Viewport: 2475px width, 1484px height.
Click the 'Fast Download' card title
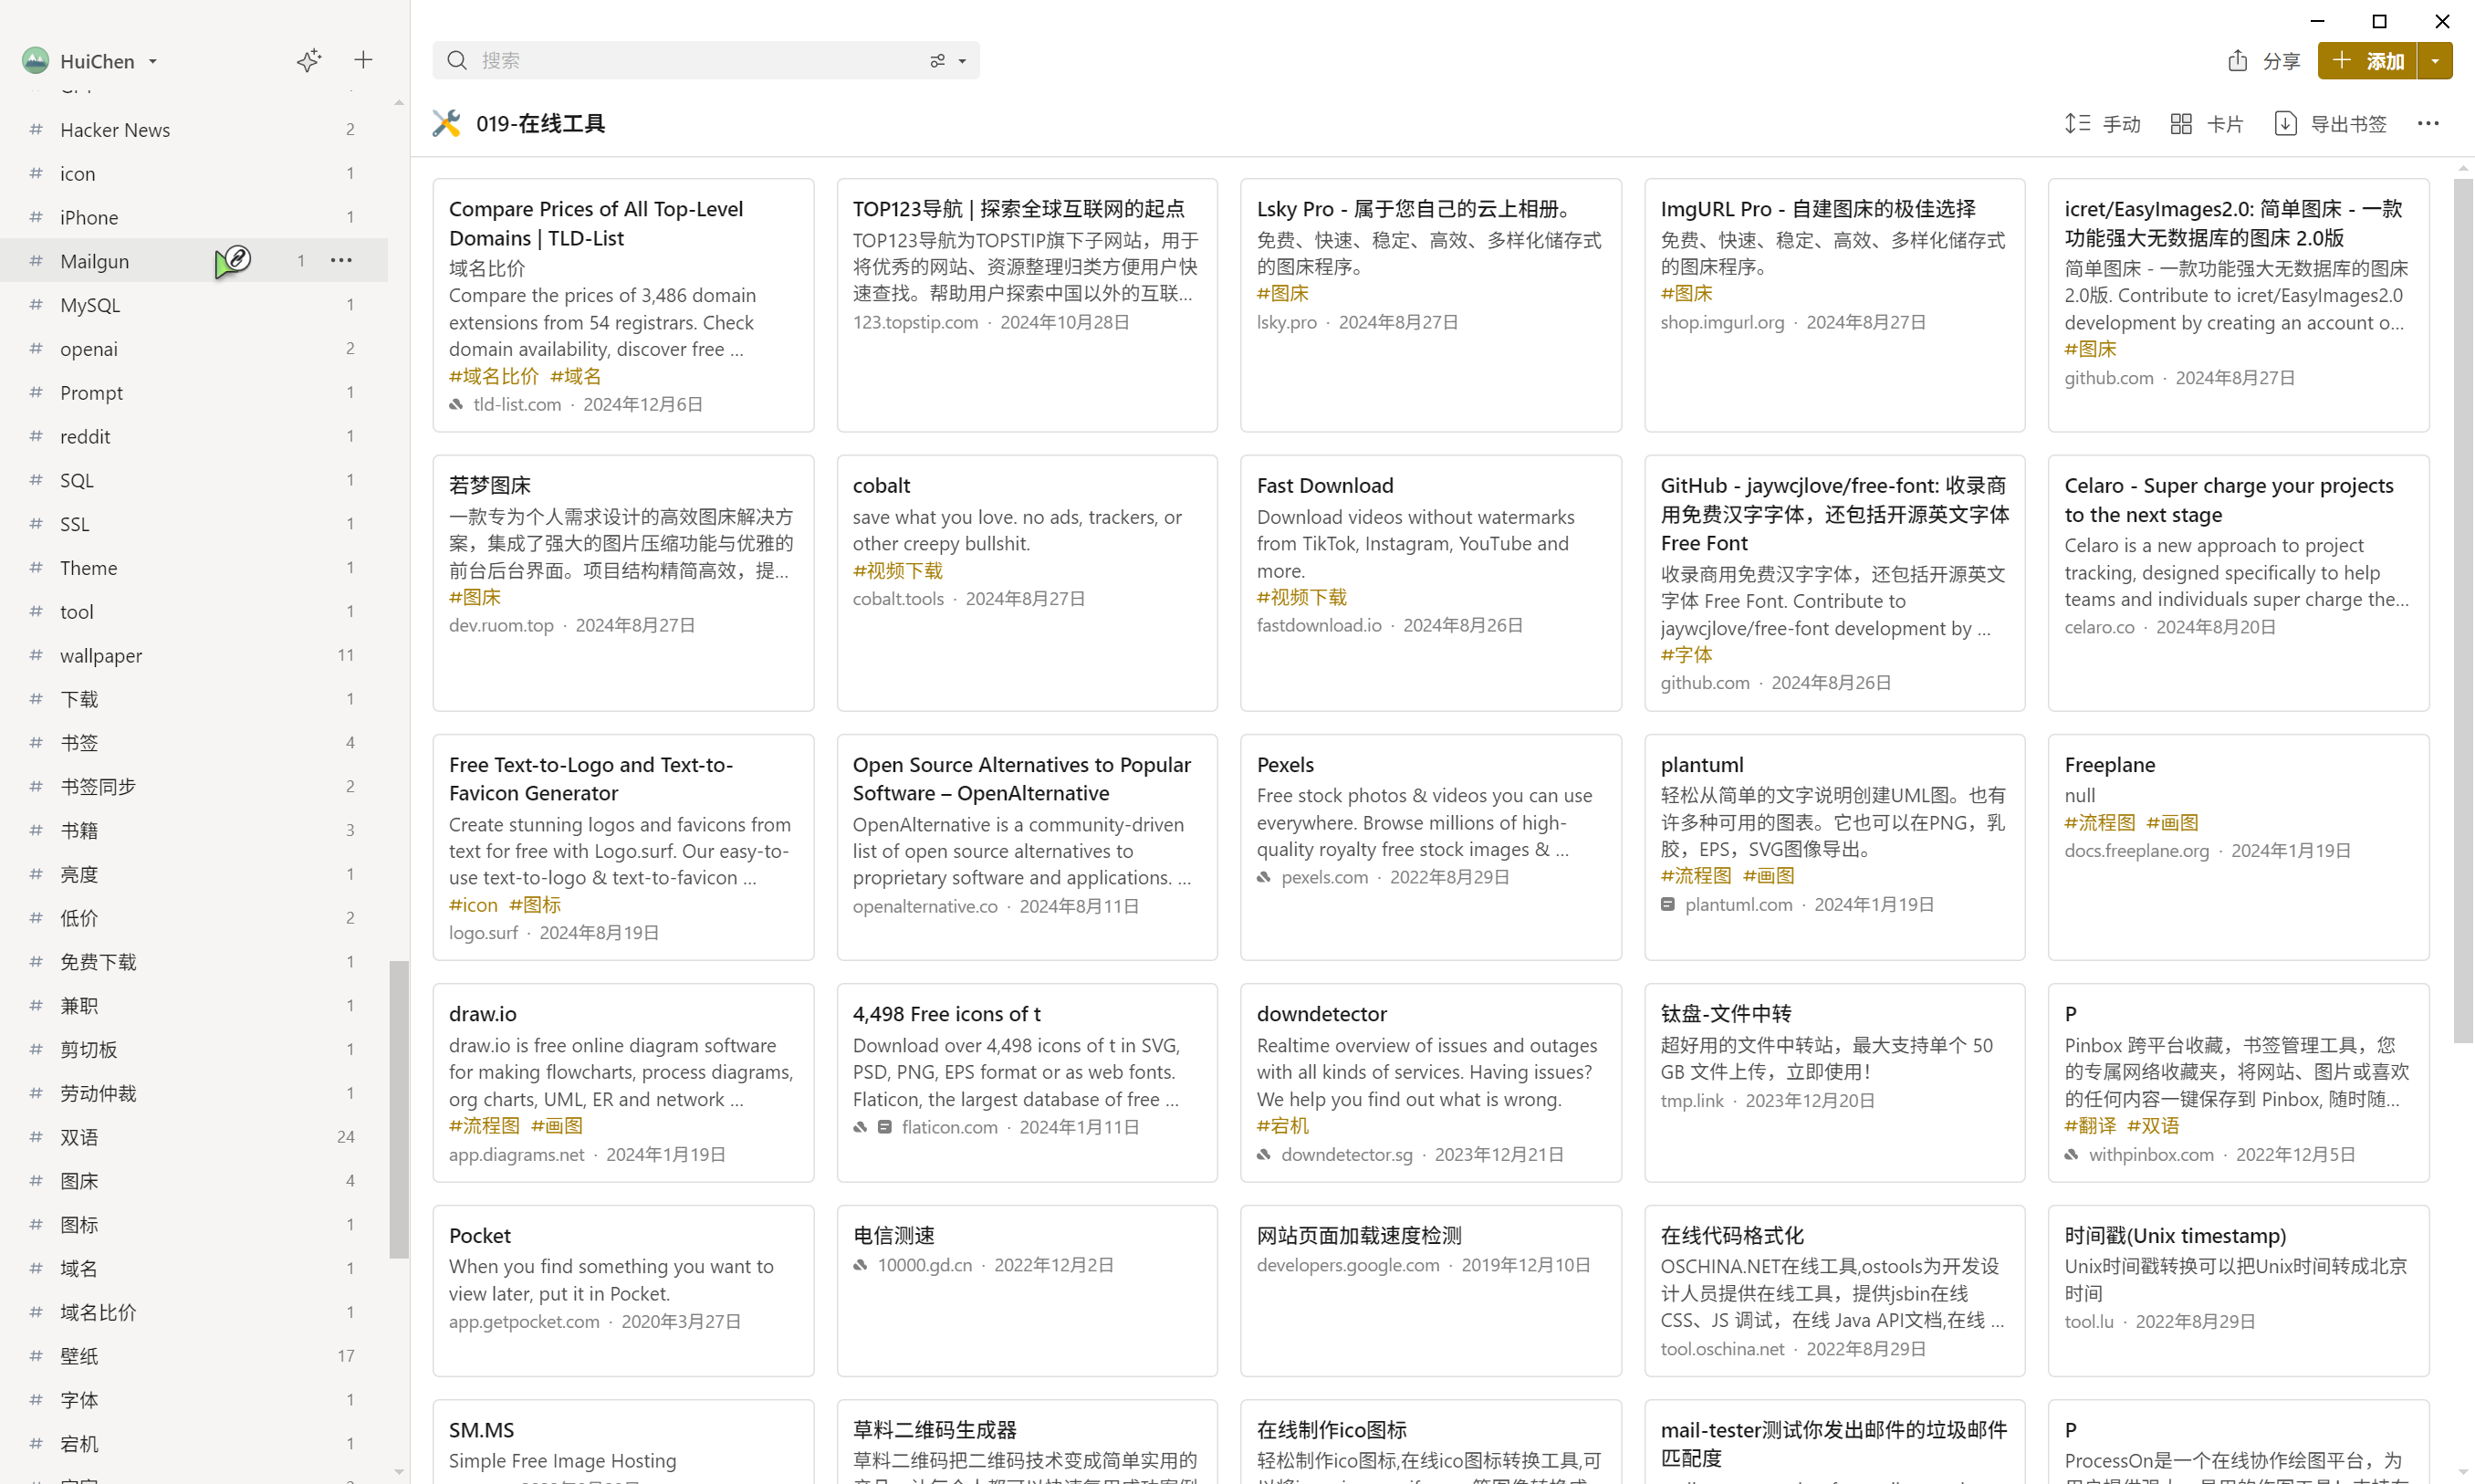(x=1324, y=485)
